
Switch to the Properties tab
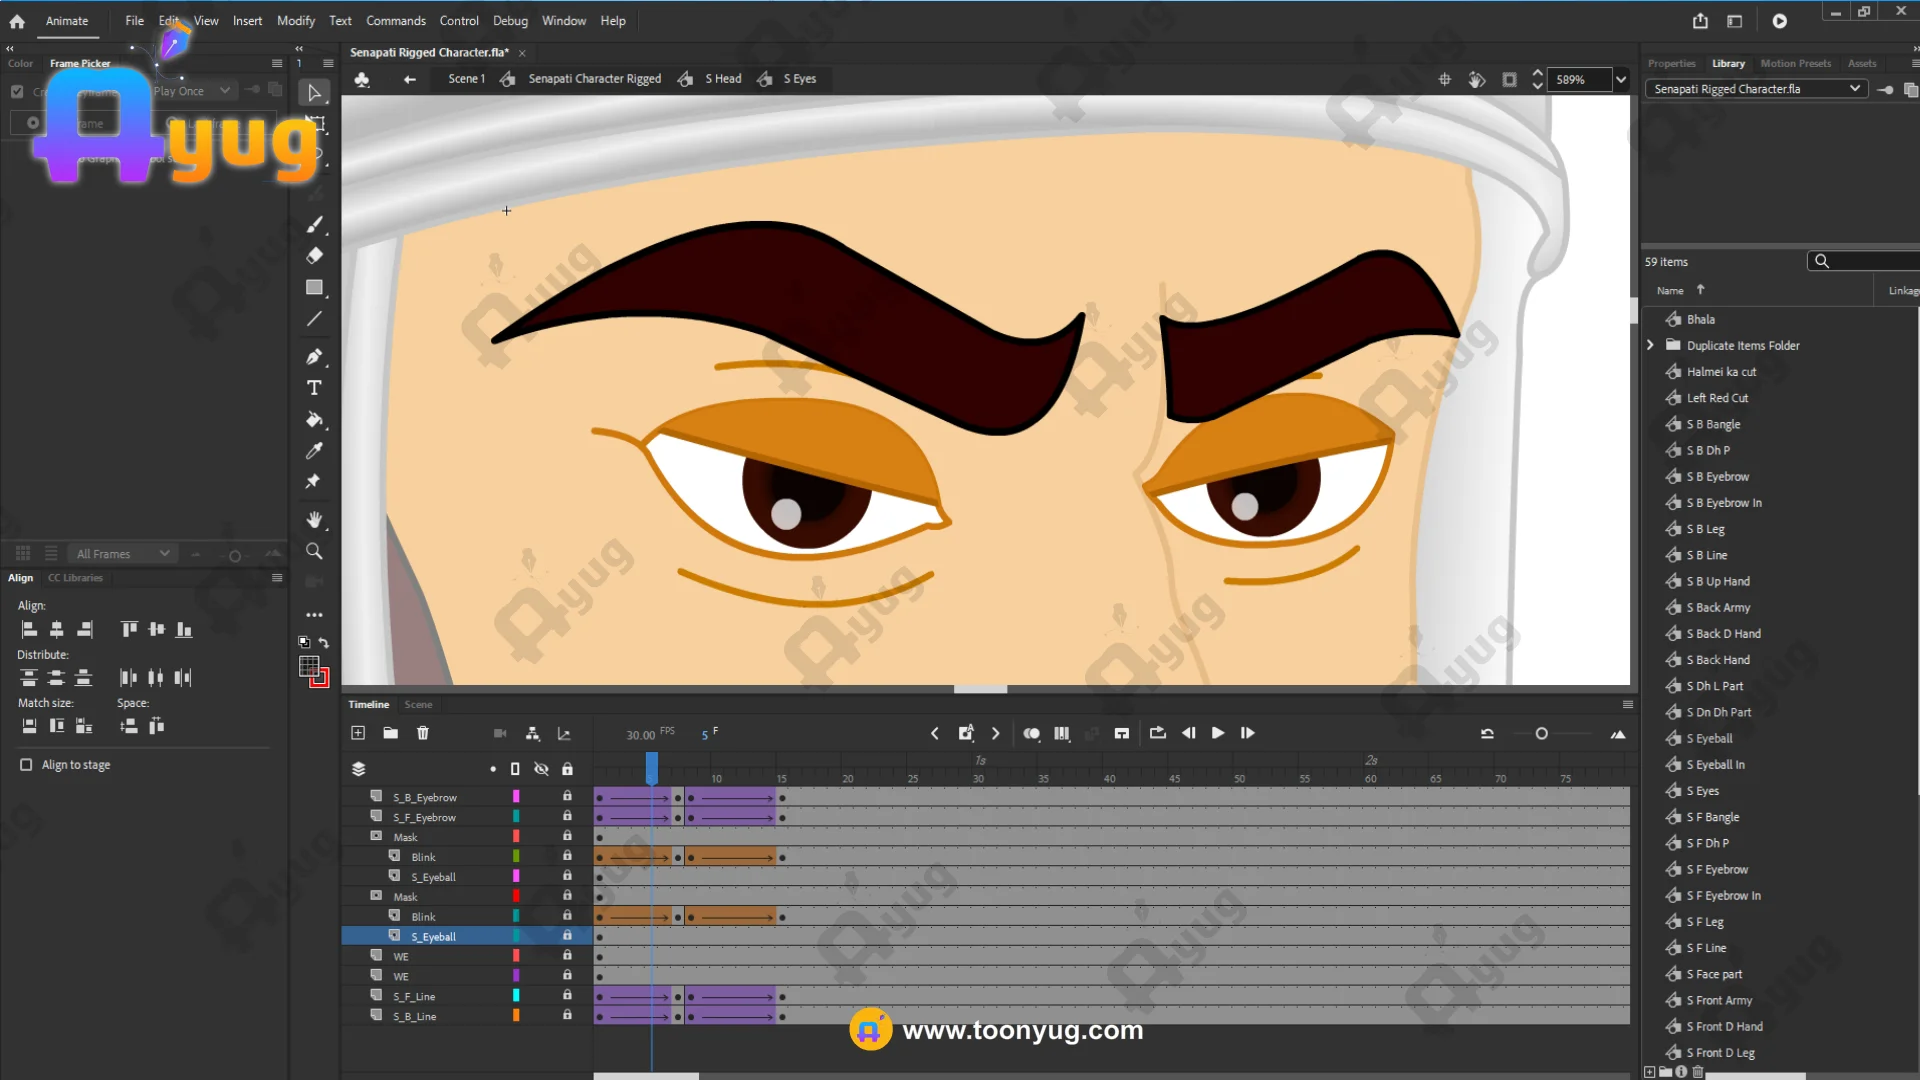click(1671, 63)
